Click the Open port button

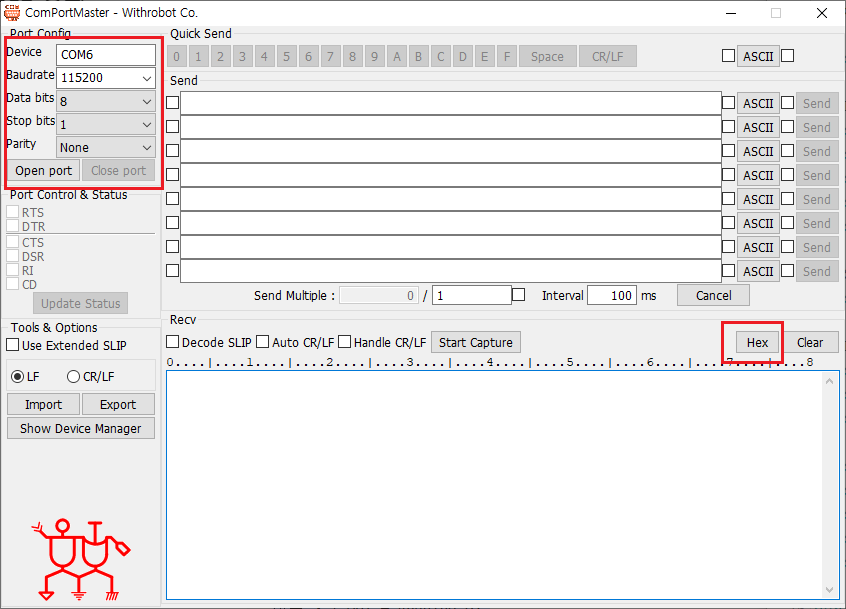[44, 171]
